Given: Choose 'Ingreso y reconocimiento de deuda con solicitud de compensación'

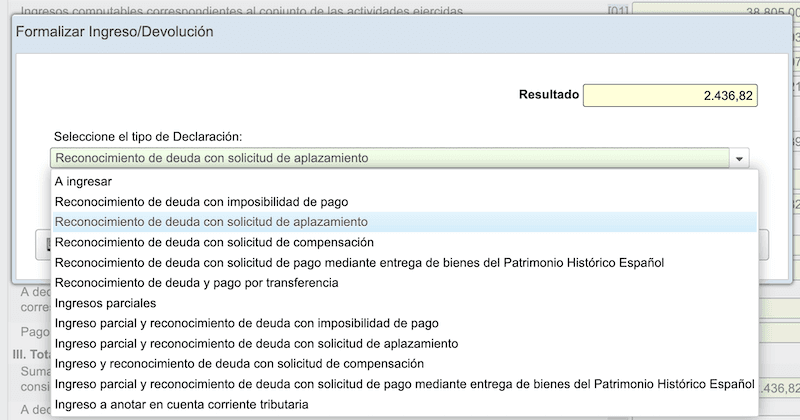Looking at the screenshot, I should 405,364.
